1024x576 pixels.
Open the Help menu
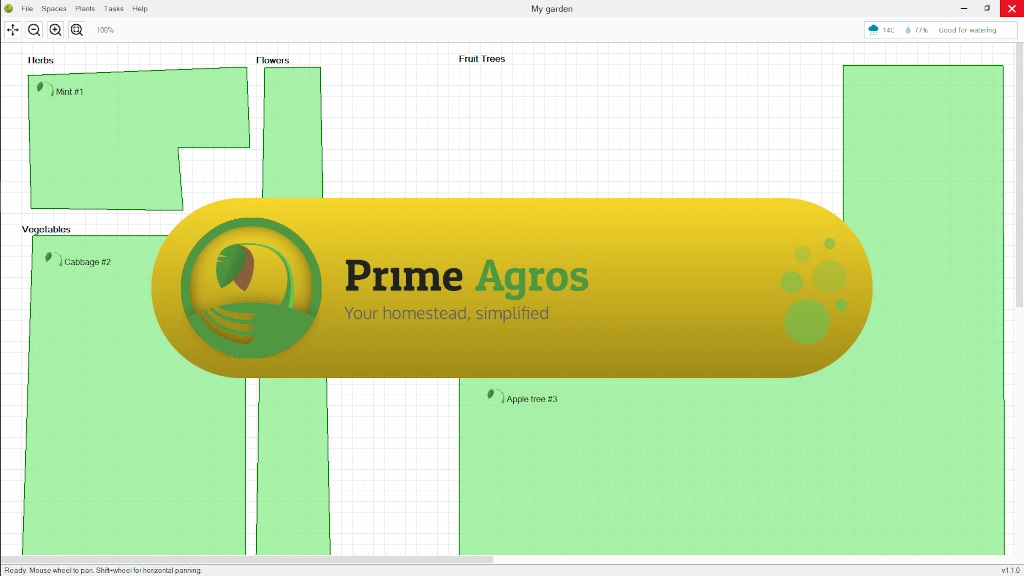pyautogui.click(x=140, y=8)
